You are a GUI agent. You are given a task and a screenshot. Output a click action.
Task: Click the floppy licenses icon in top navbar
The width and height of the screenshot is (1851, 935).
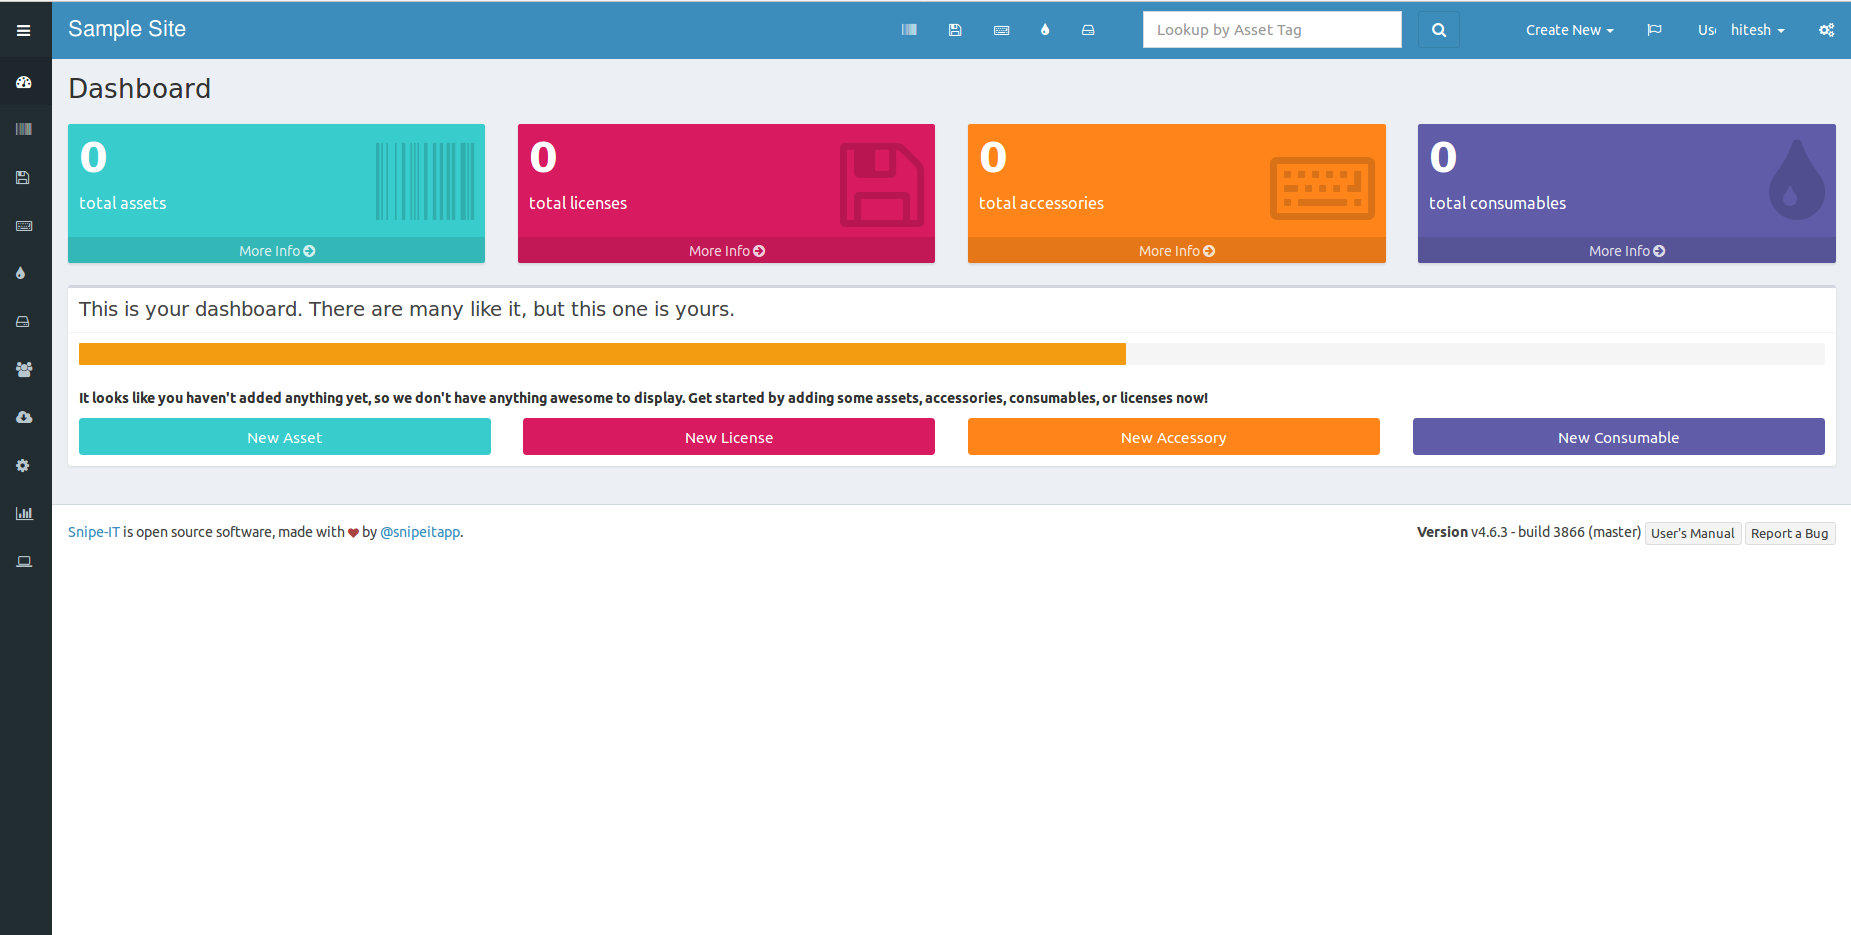(x=955, y=30)
